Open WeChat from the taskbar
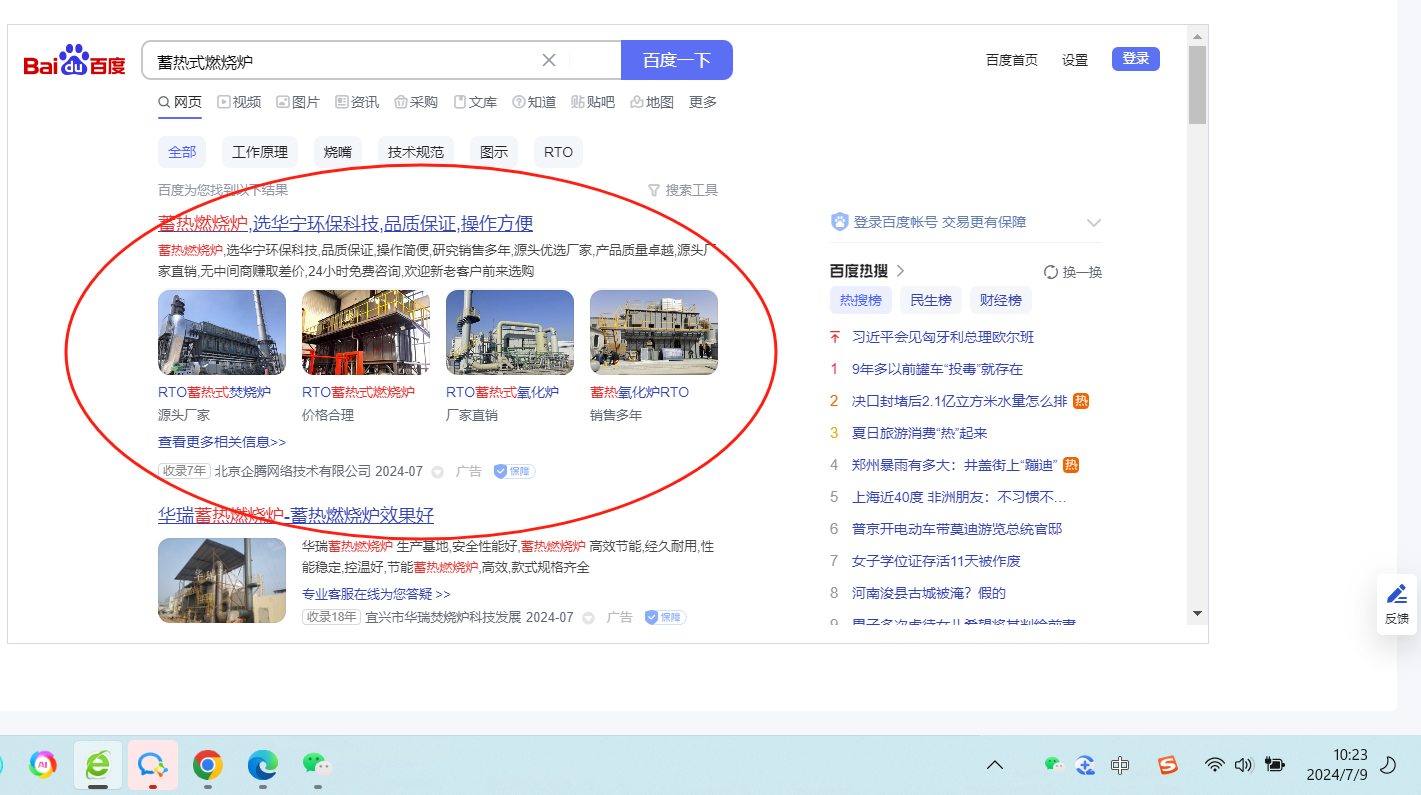Image resolution: width=1421 pixels, height=795 pixels. (x=316, y=765)
